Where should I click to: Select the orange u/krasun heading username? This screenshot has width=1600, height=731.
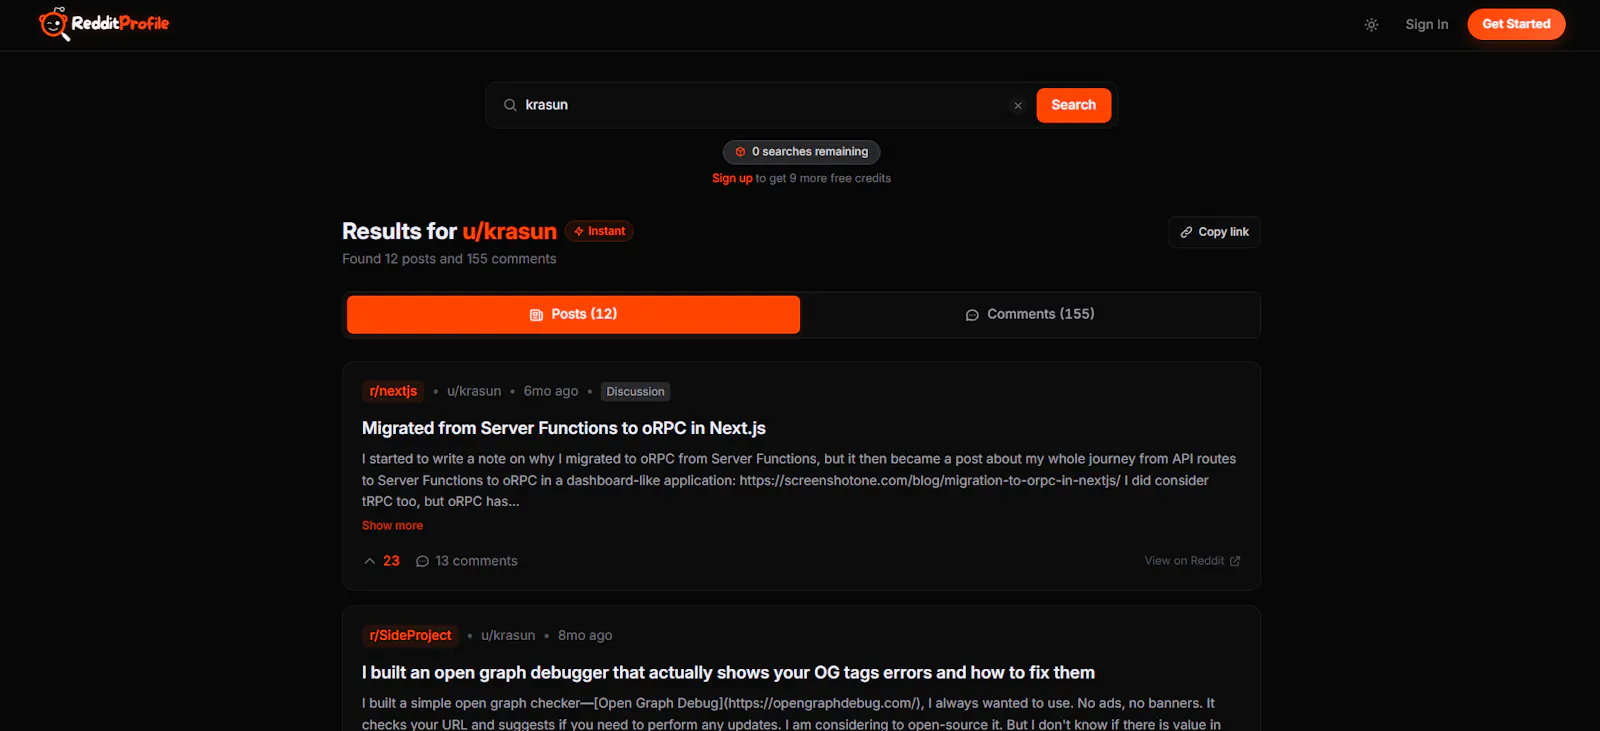pos(509,232)
